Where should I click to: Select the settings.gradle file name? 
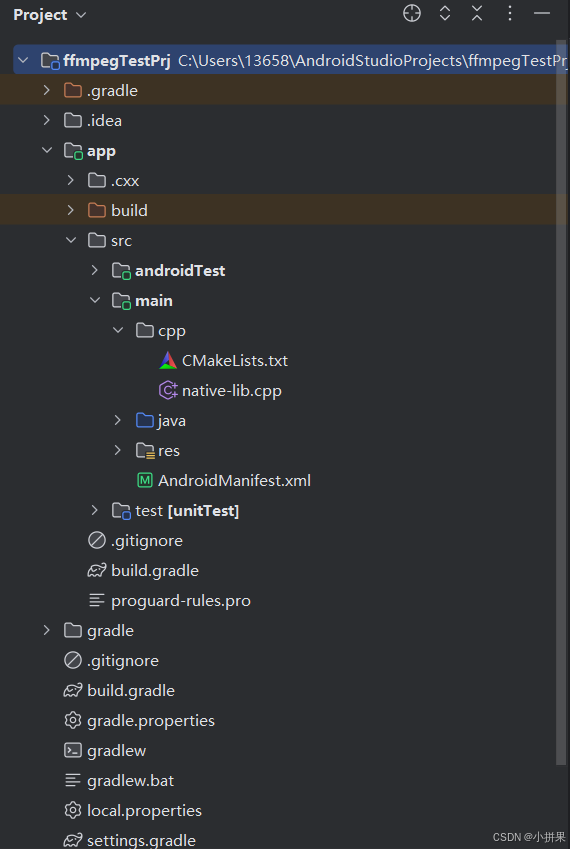[x=141, y=841]
